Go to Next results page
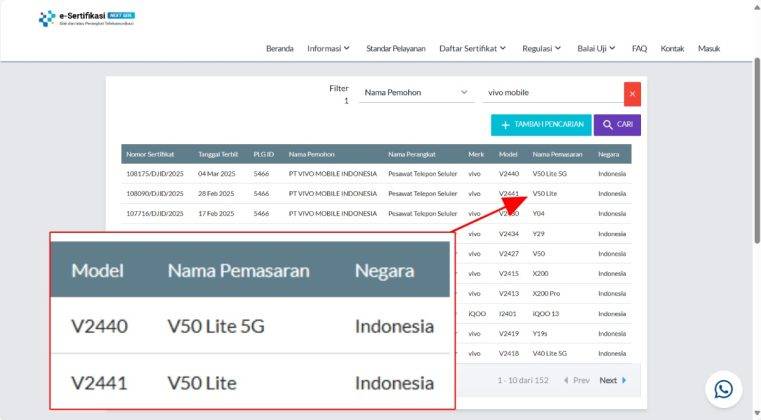Image resolution: width=761 pixels, height=420 pixels. pos(612,380)
